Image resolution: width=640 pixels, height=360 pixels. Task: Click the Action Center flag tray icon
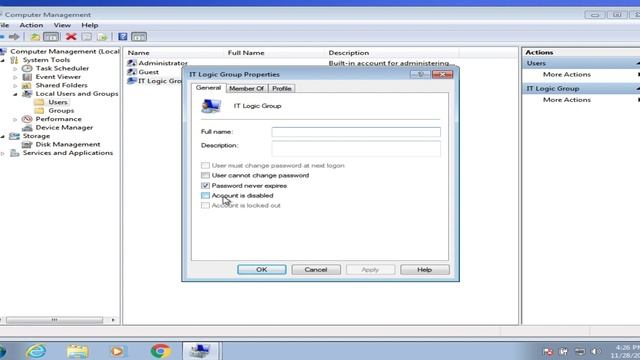coord(548,351)
